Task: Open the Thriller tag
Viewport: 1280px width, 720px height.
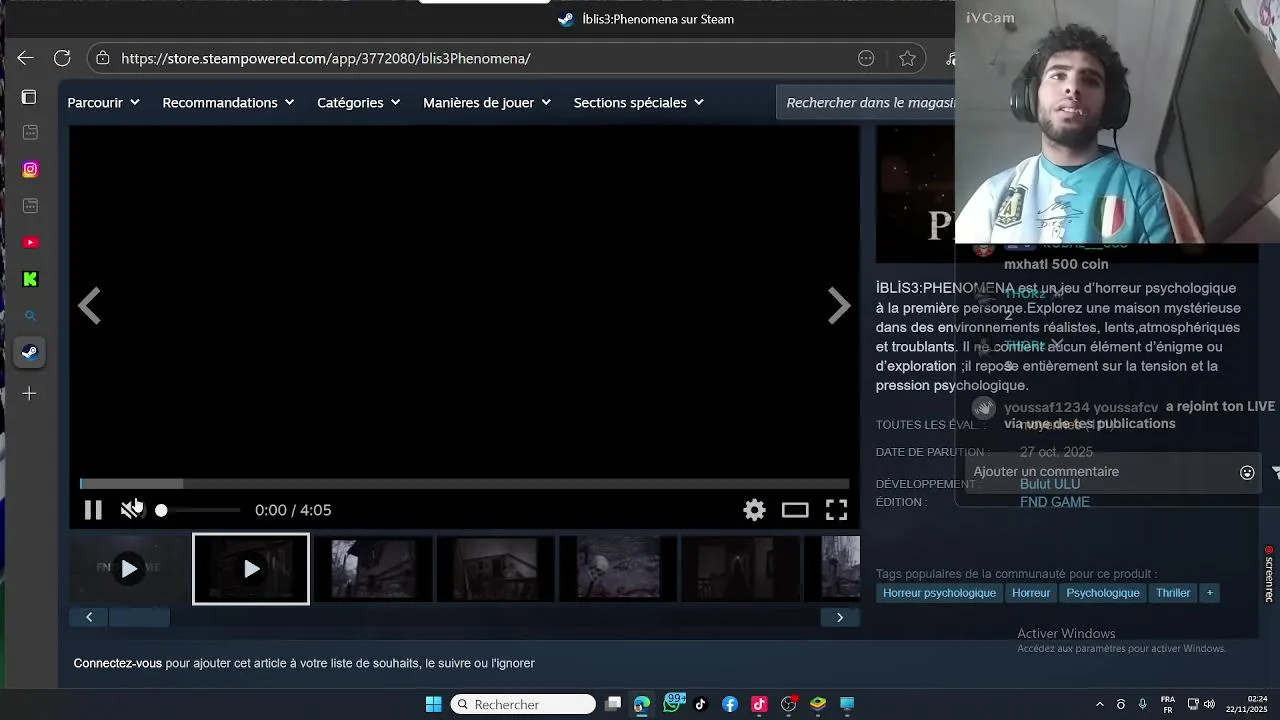Action: click(x=1173, y=593)
